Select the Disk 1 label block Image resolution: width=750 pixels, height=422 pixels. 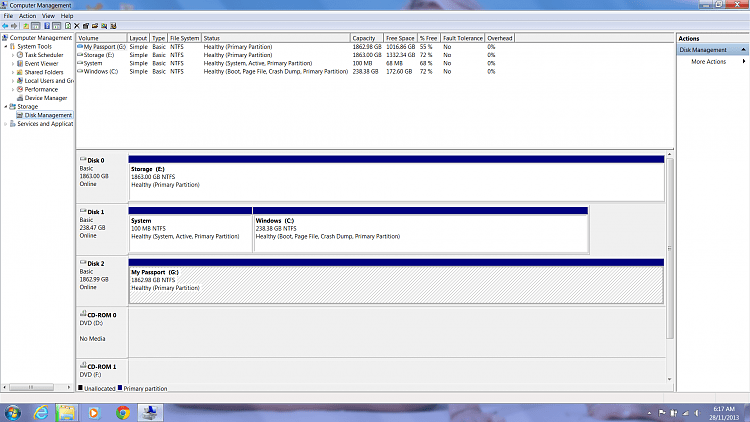[102, 229]
